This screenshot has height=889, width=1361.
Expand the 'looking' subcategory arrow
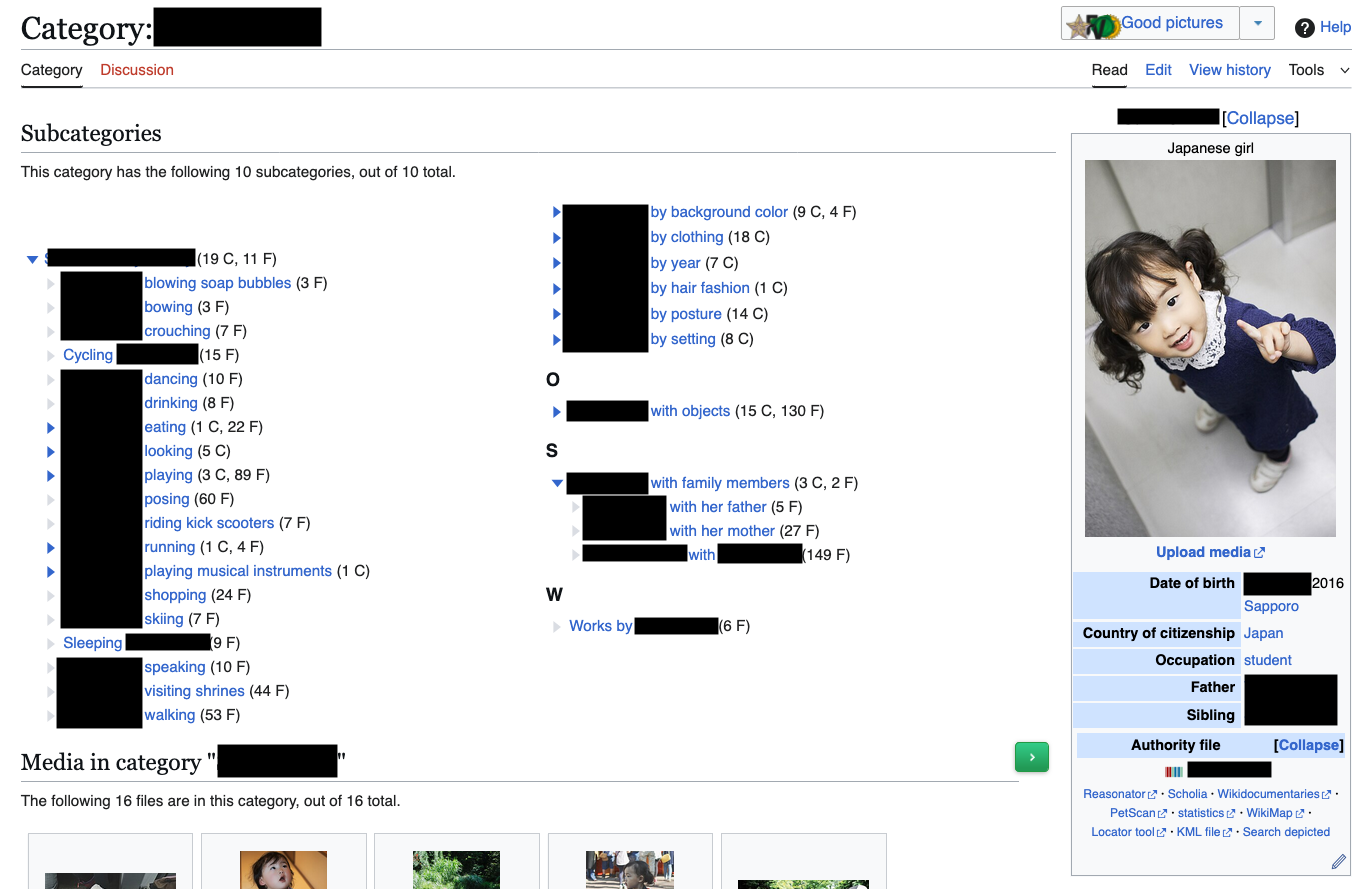(x=51, y=451)
